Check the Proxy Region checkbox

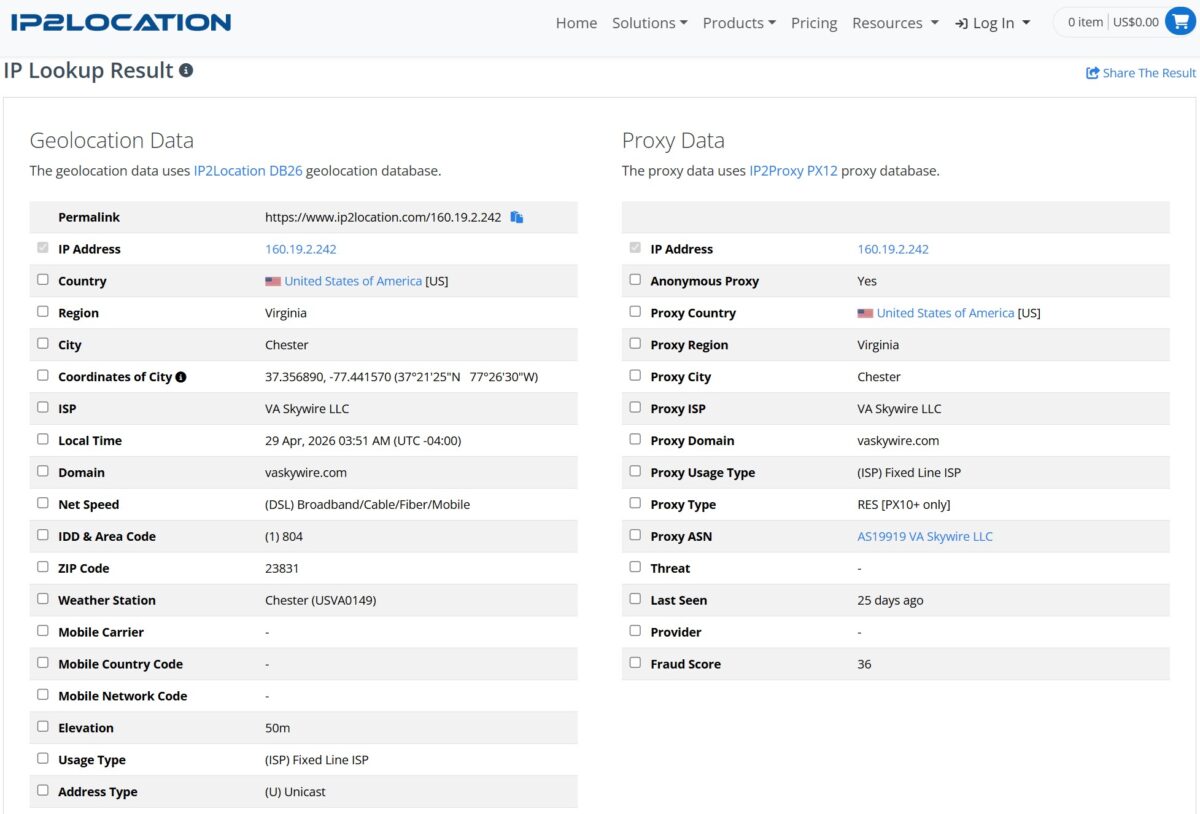[635, 344]
